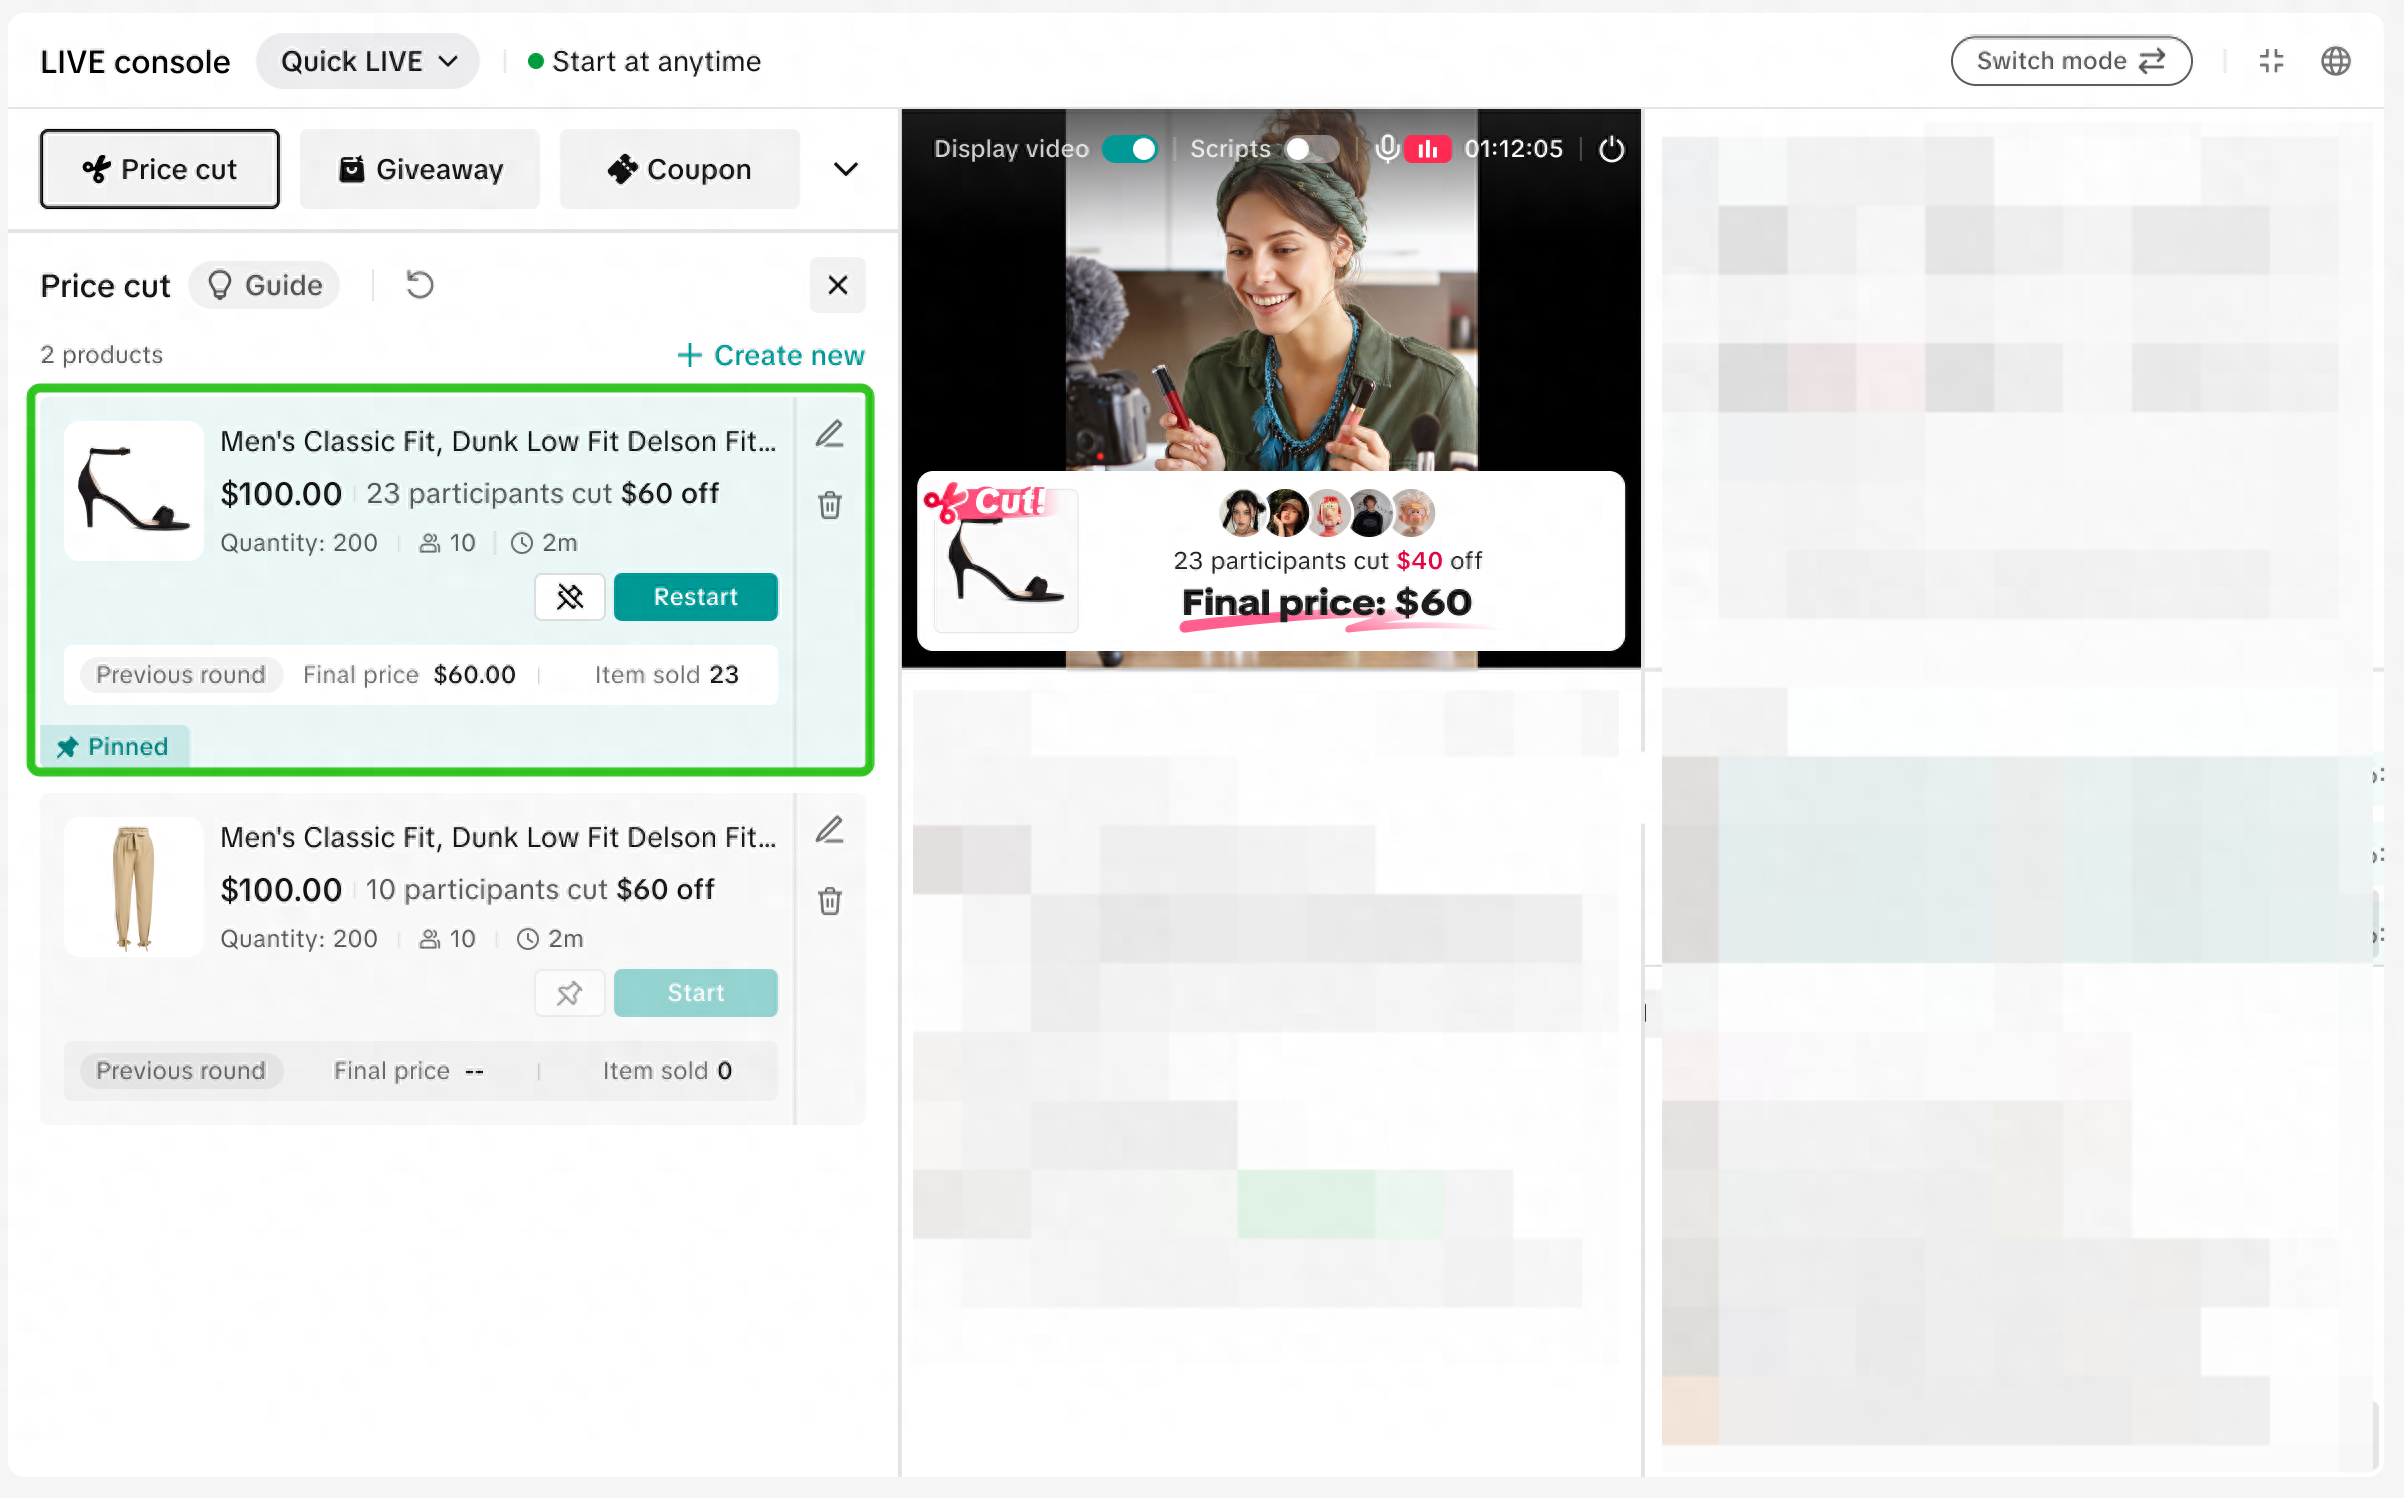This screenshot has height=1498, width=2404.
Task: Open the language globe icon
Action: coord(2335,61)
